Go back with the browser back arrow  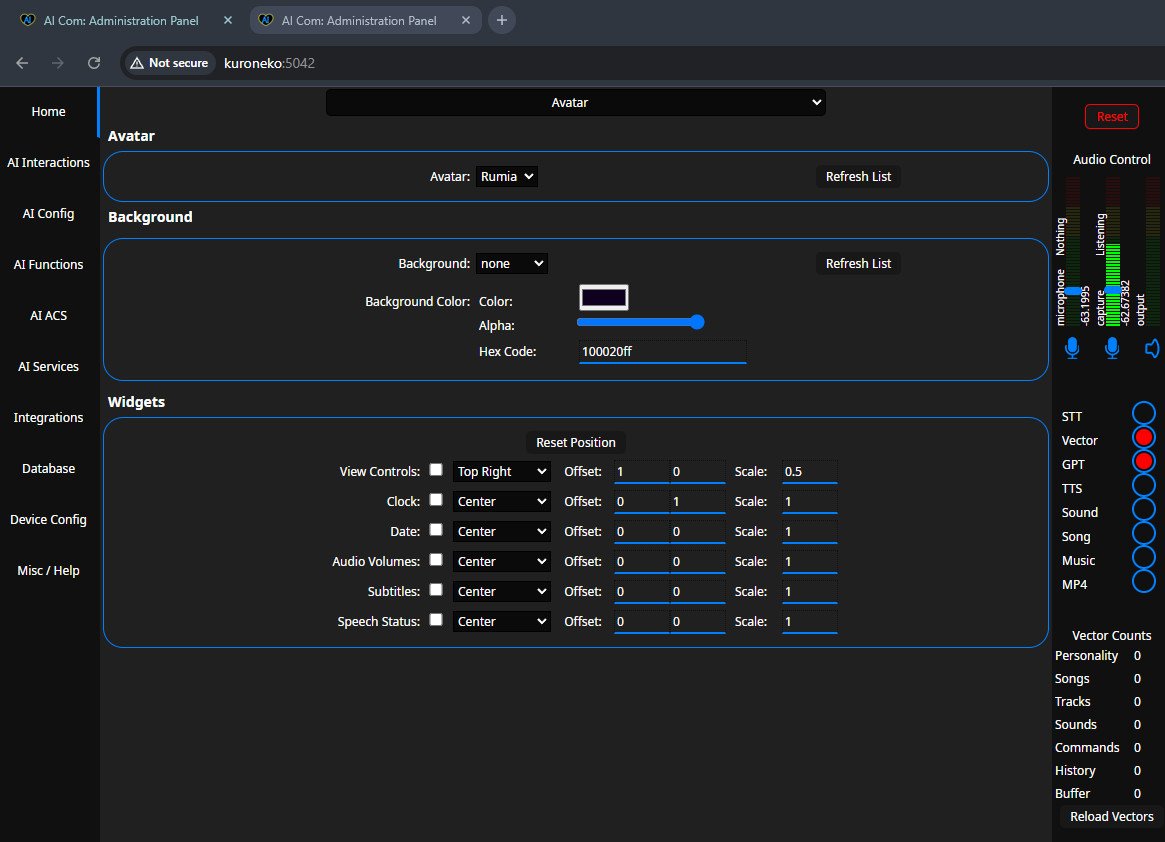pyautogui.click(x=22, y=63)
